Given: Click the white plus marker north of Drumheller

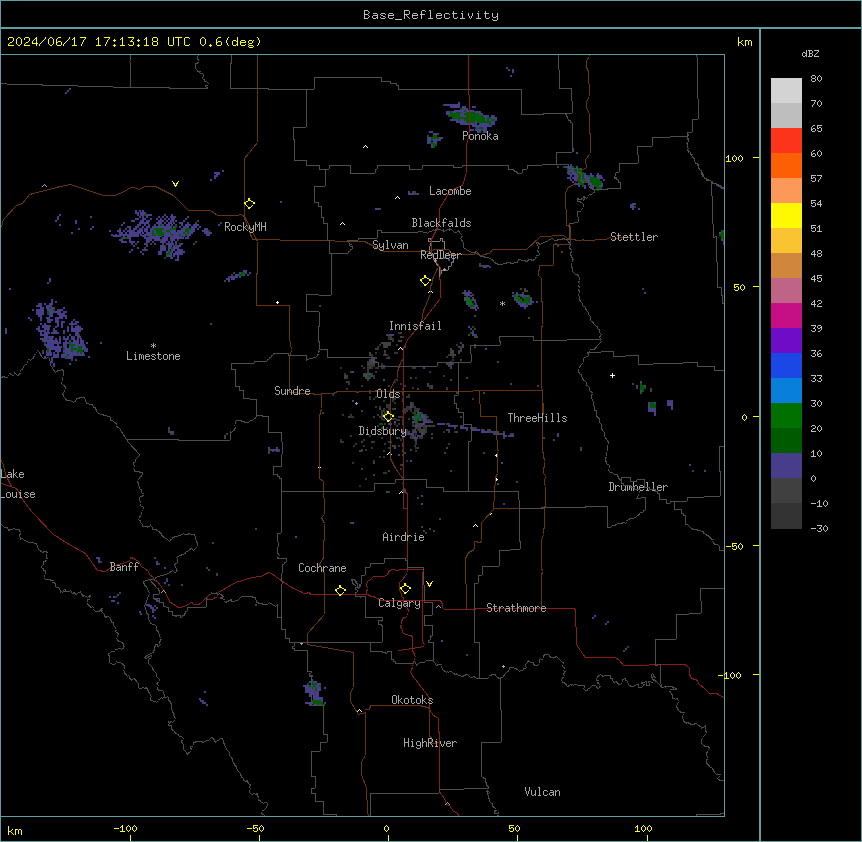Looking at the screenshot, I should 612,375.
